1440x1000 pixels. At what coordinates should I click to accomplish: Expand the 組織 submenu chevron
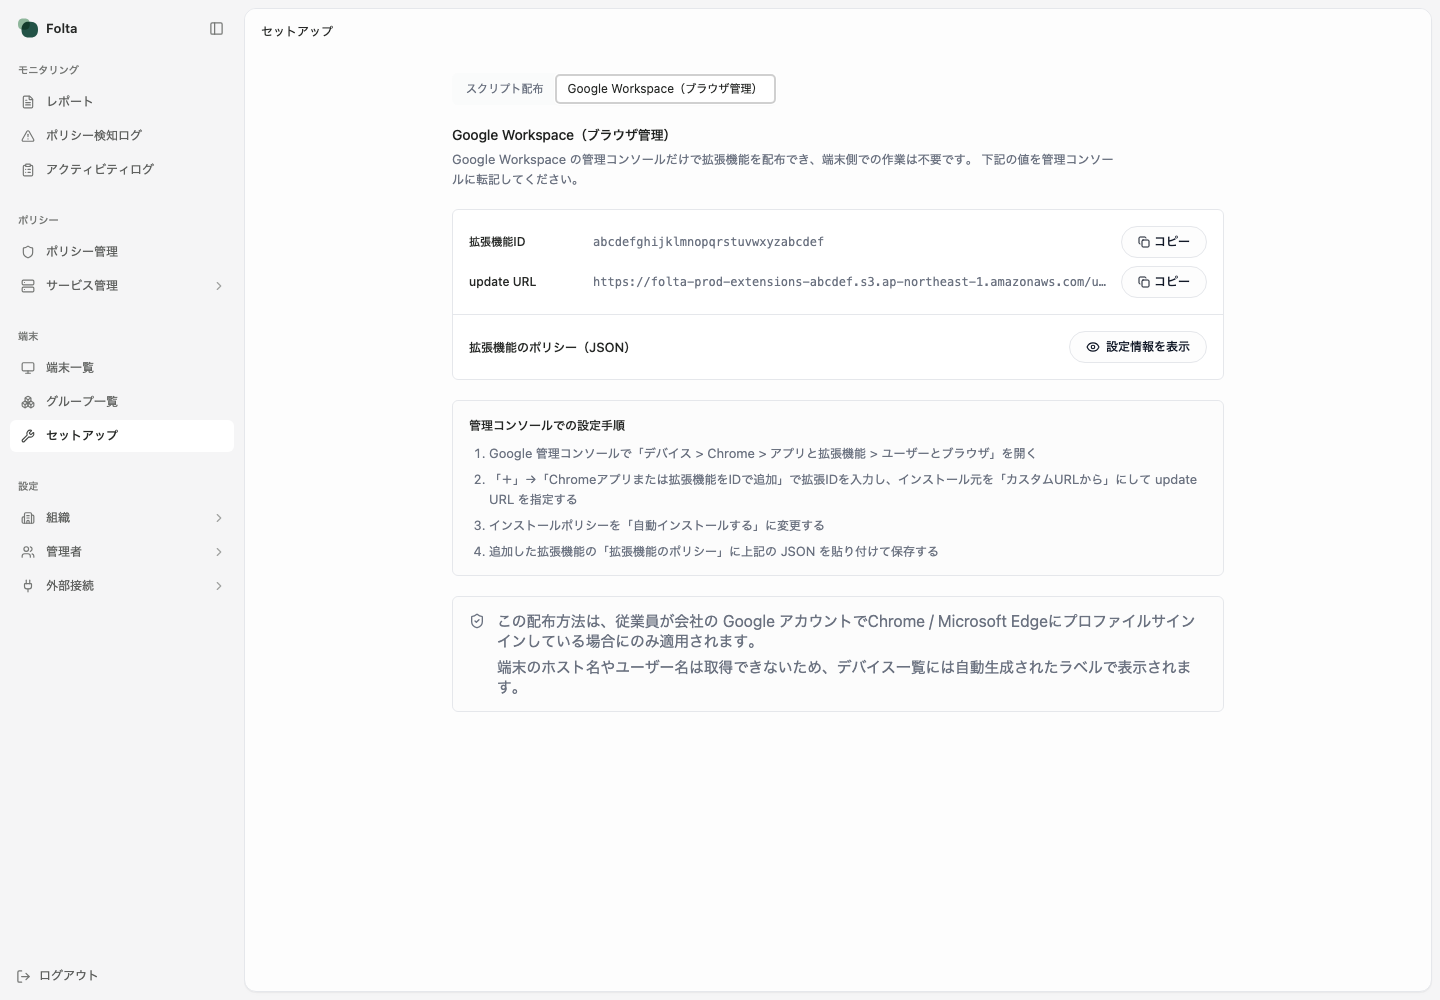click(218, 518)
